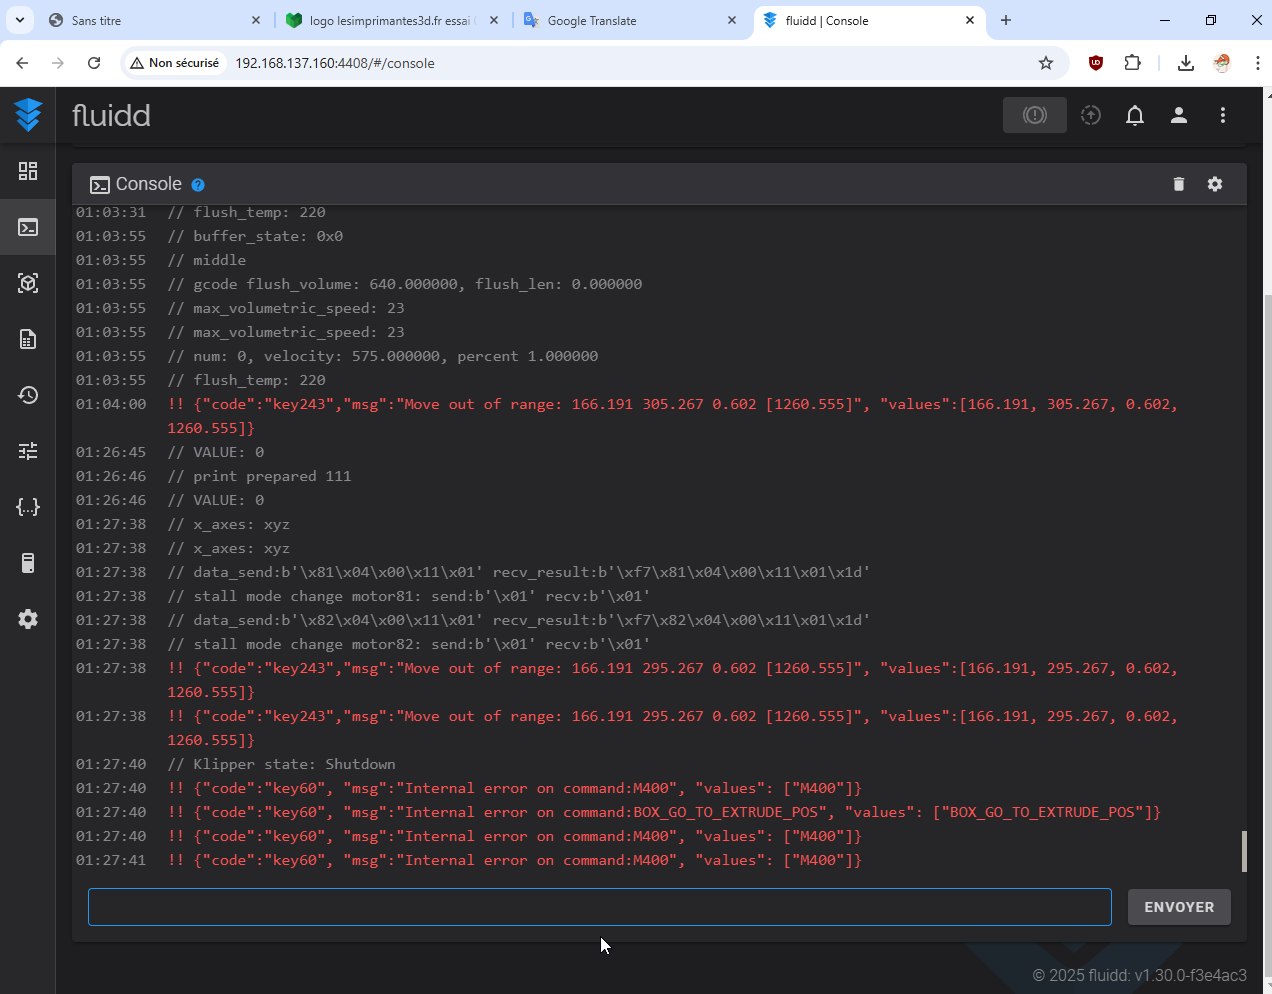The height and width of the screenshot is (994, 1272).
Task: Click the console scrollbar thumb
Action: (1244, 851)
